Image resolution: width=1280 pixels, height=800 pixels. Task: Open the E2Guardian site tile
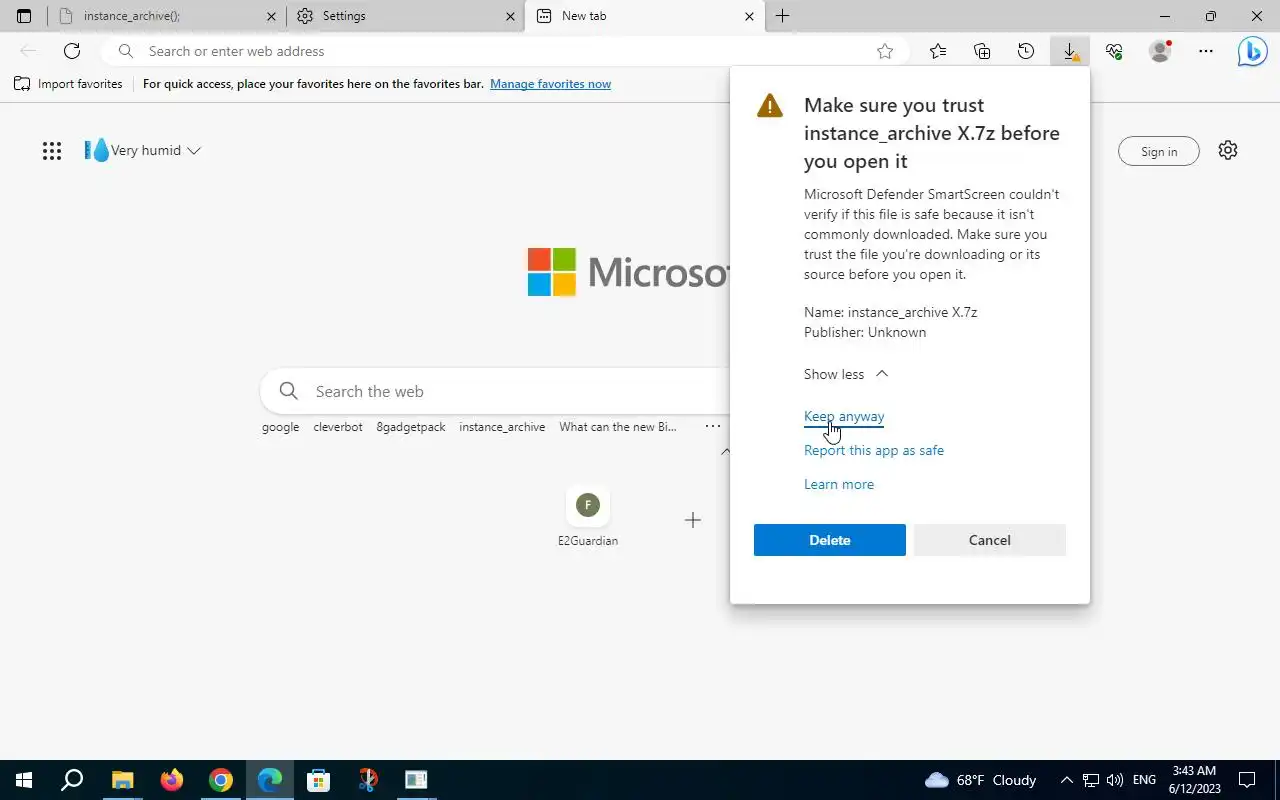[588, 517]
